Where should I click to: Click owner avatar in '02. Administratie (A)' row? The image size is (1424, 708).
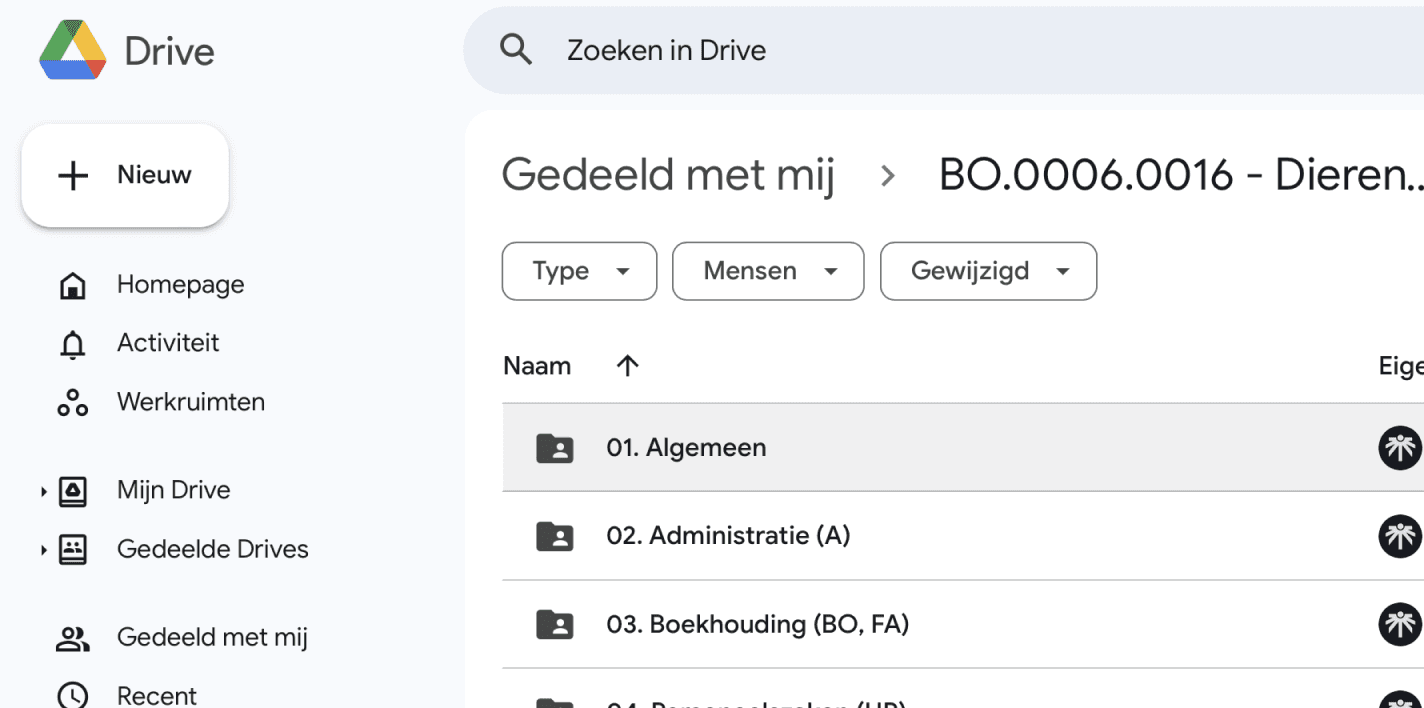[1400, 537]
